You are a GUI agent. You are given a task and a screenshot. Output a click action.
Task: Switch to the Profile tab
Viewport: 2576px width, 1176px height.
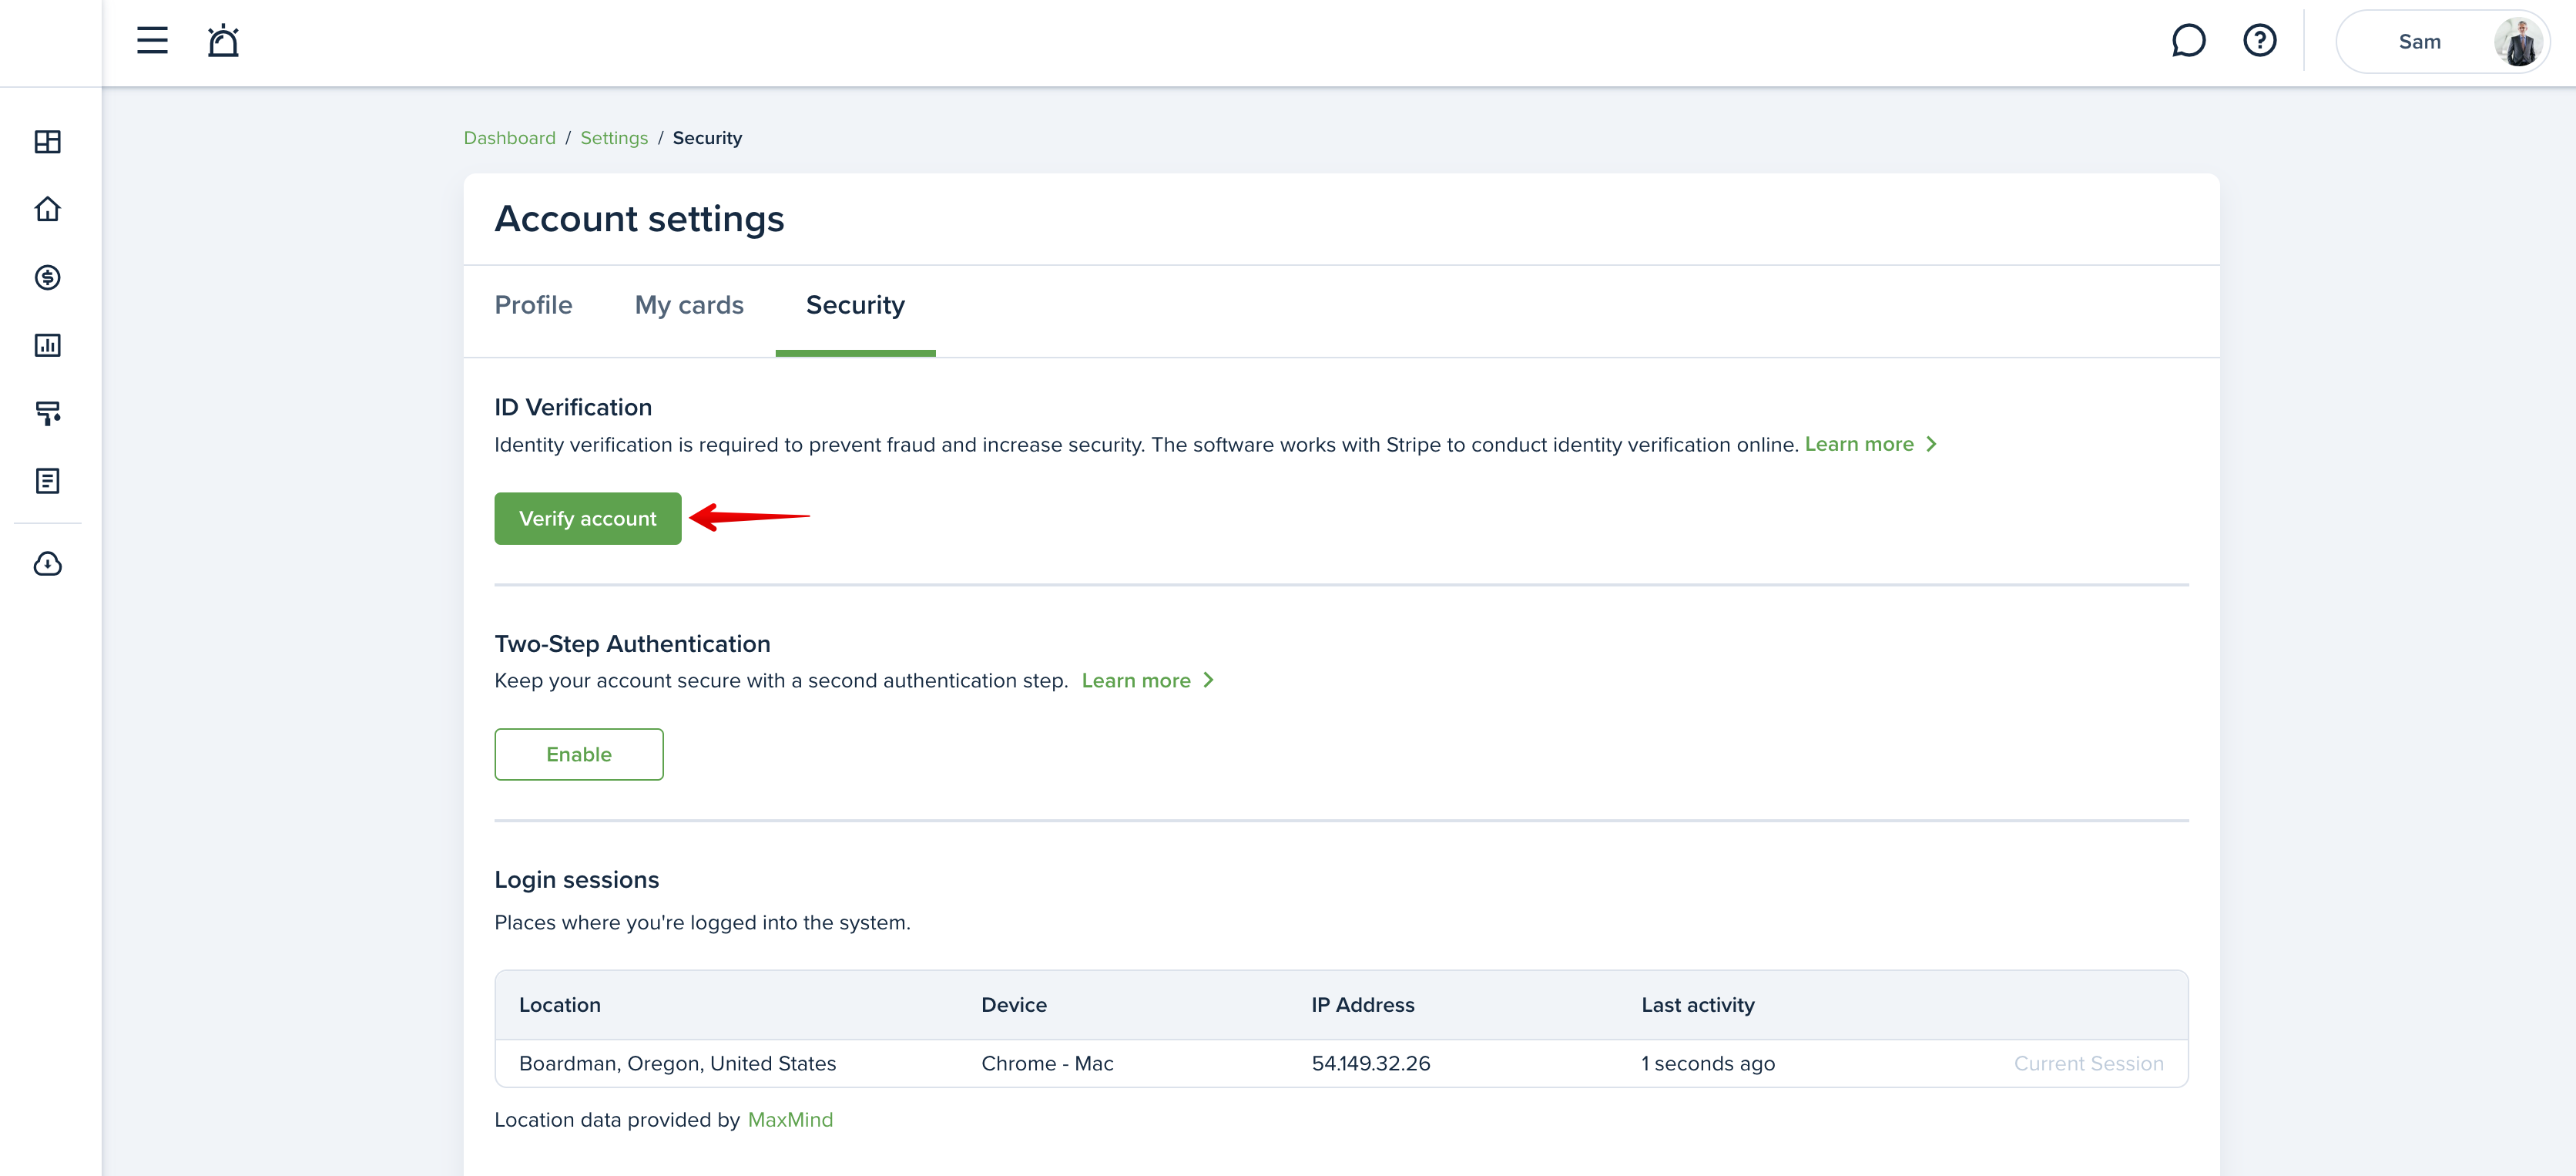coord(533,305)
